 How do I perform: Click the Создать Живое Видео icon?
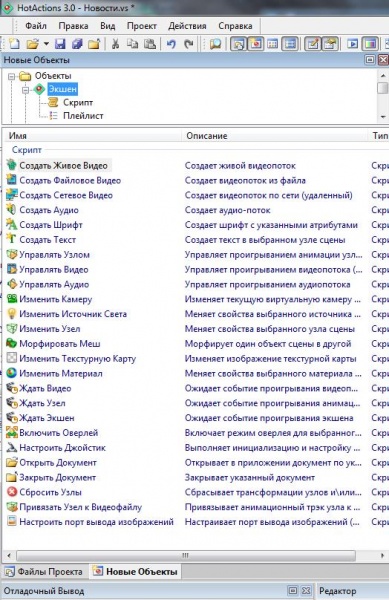12,165
